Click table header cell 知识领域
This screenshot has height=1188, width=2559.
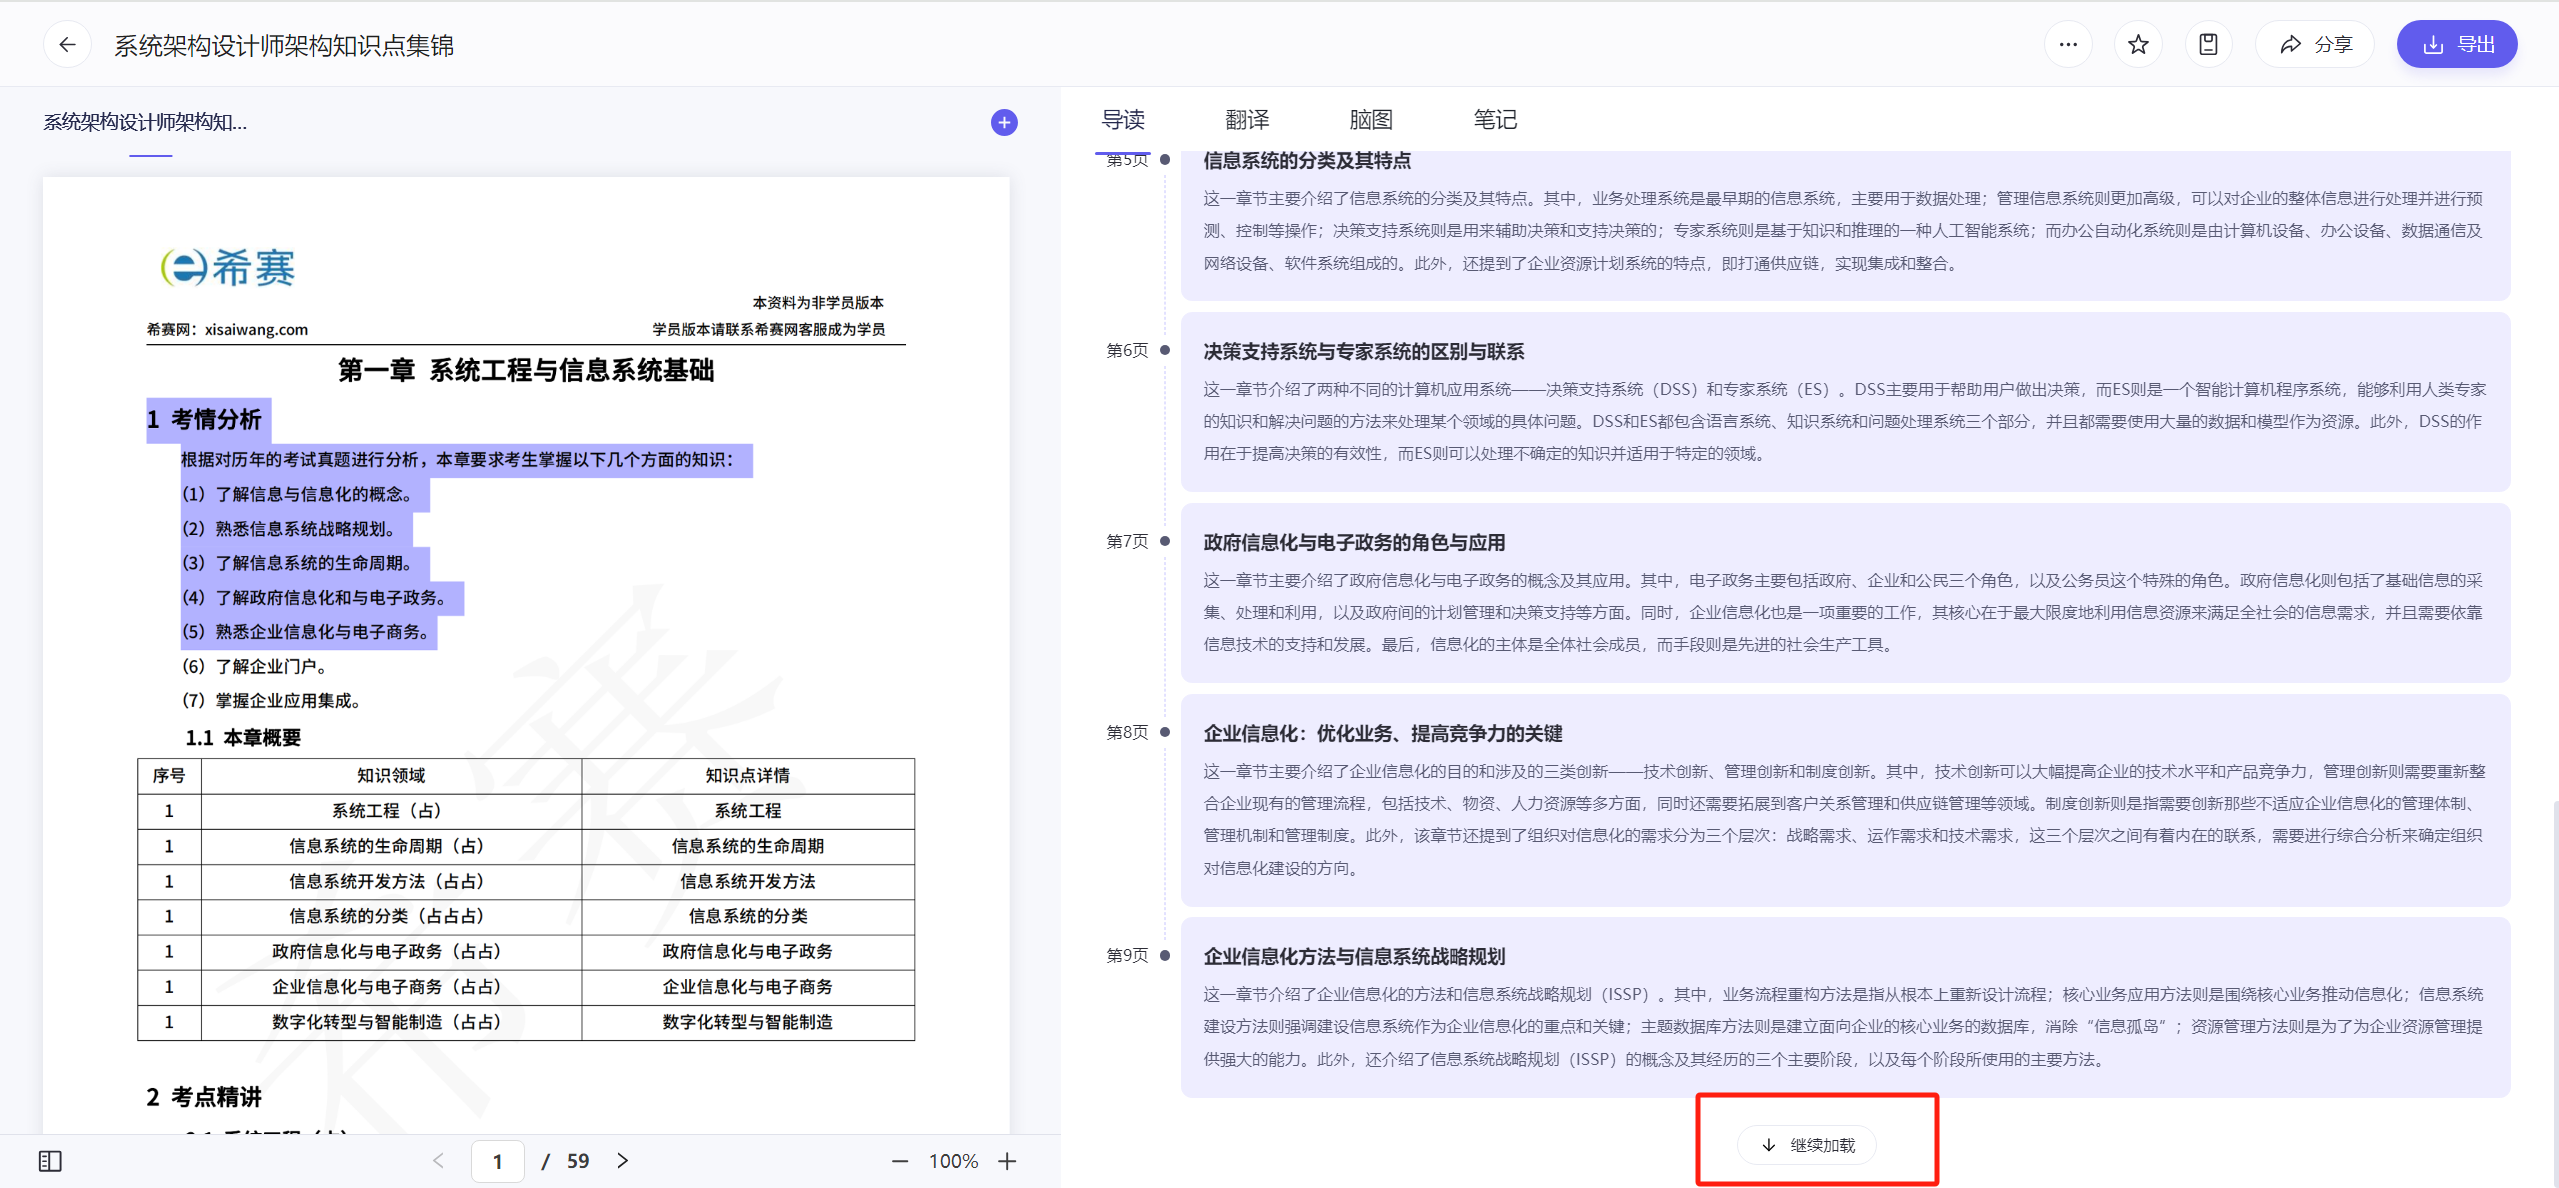[391, 776]
